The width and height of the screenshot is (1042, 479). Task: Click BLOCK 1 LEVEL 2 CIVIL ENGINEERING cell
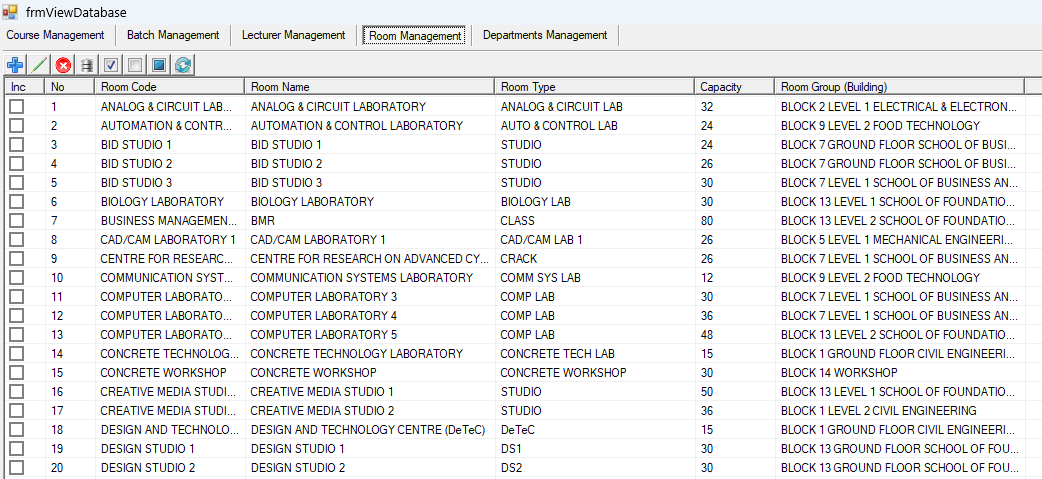click(879, 411)
